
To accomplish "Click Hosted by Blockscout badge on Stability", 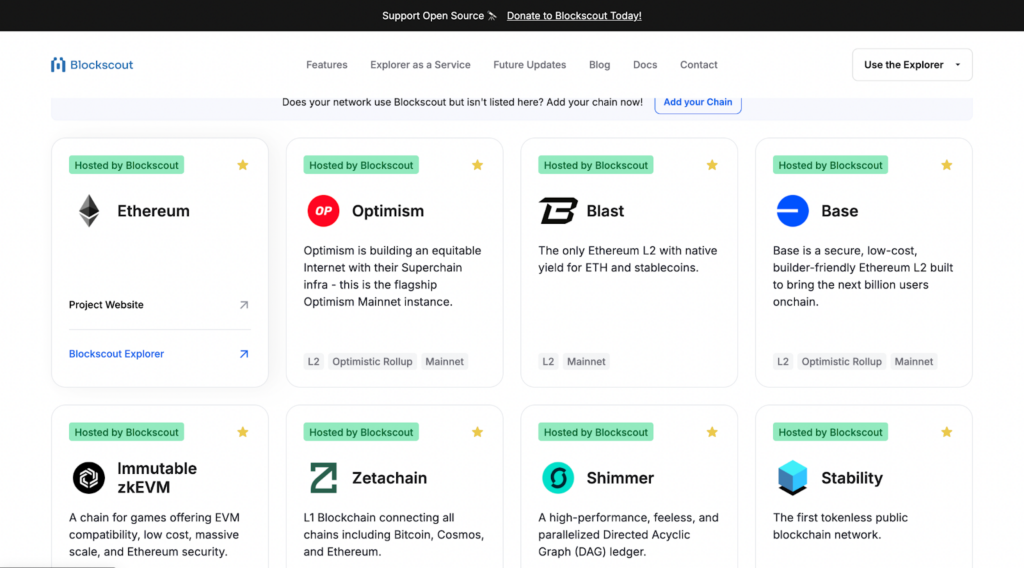I will point(830,432).
